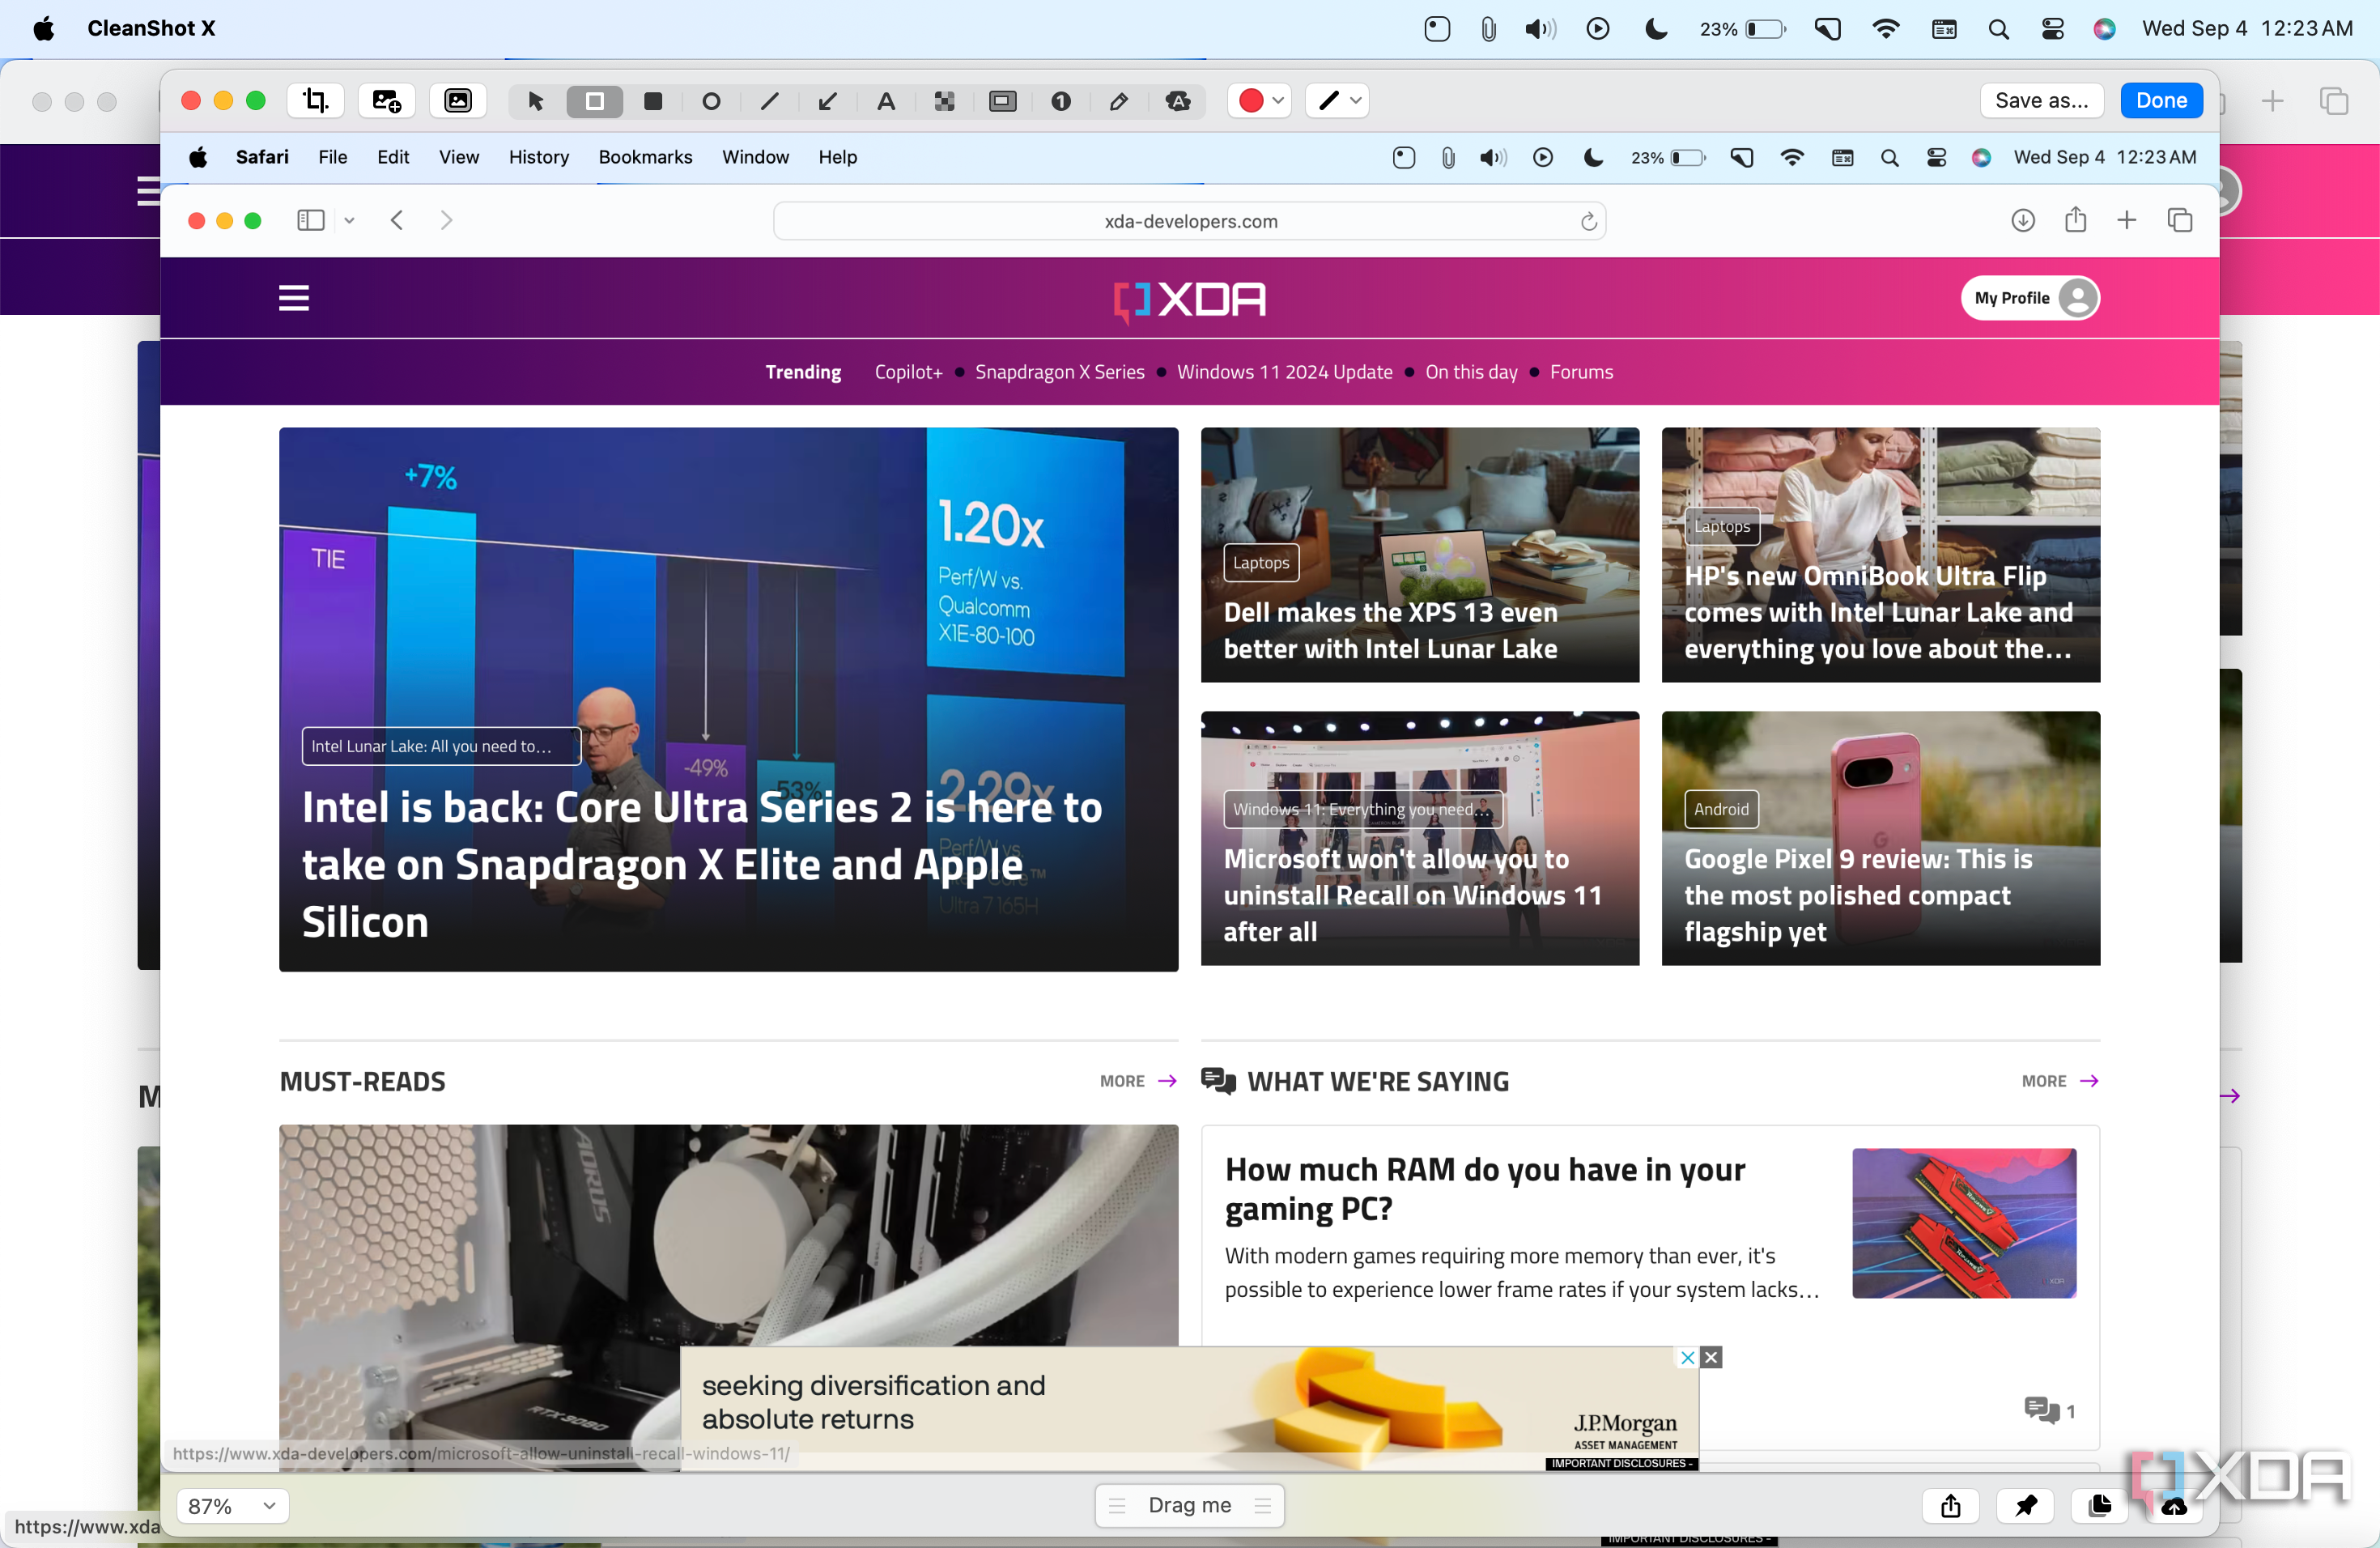The image size is (2380, 1548).
Task: Click the text recognition cloud icon
Action: (x=1178, y=101)
